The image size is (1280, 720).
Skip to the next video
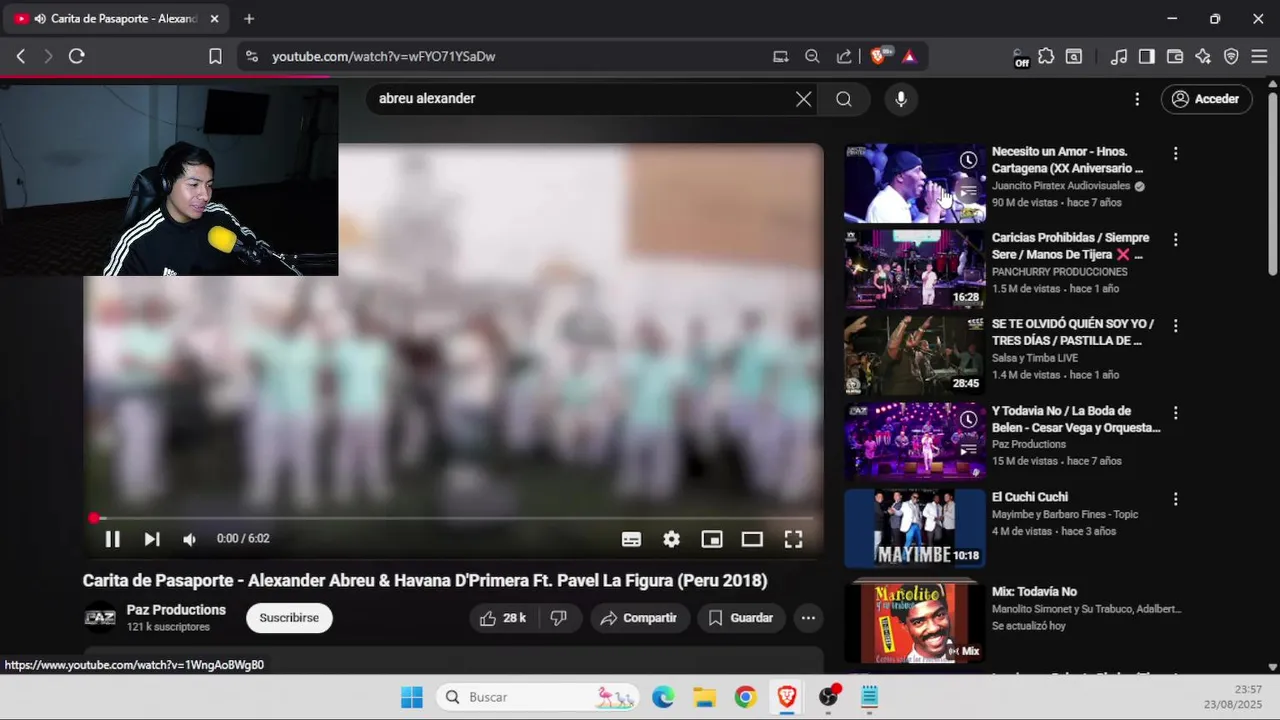pos(152,539)
